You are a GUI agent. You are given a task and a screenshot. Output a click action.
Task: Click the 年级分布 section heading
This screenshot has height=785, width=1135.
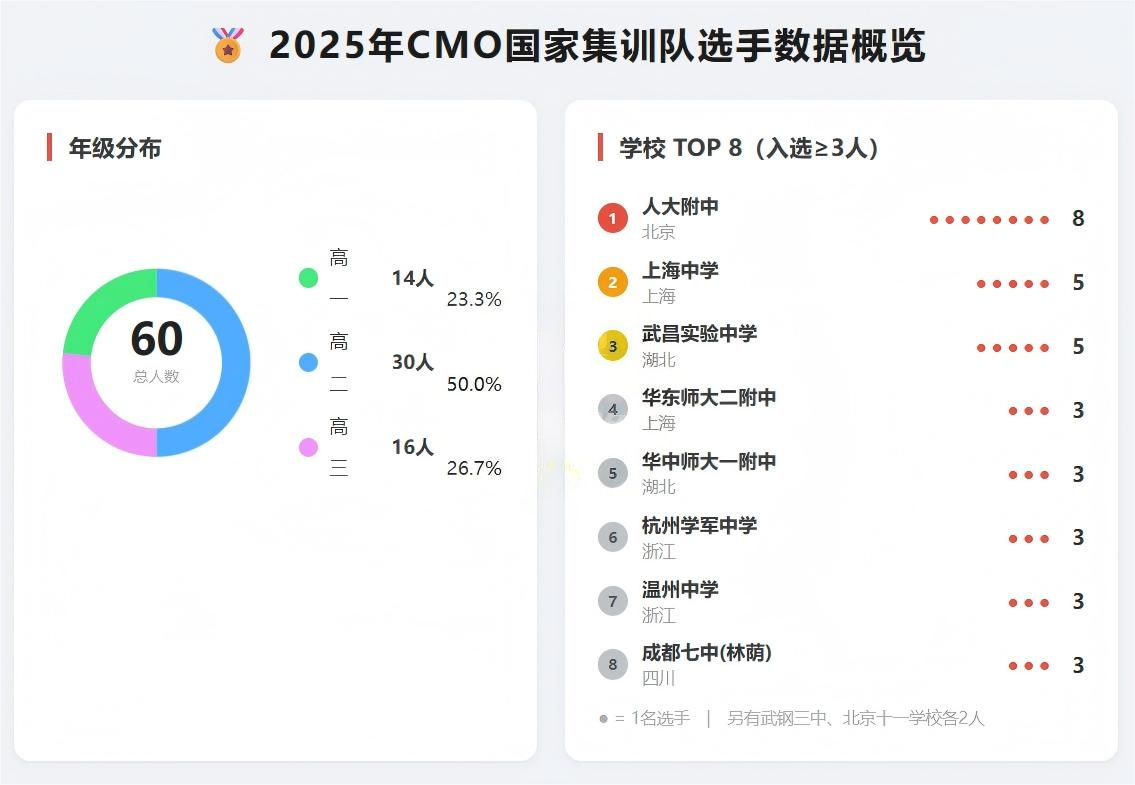click(x=114, y=148)
